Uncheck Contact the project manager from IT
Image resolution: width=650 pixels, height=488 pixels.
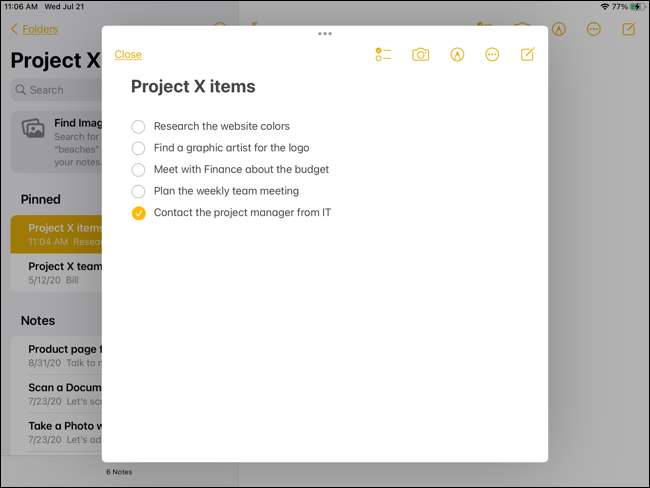coord(138,213)
